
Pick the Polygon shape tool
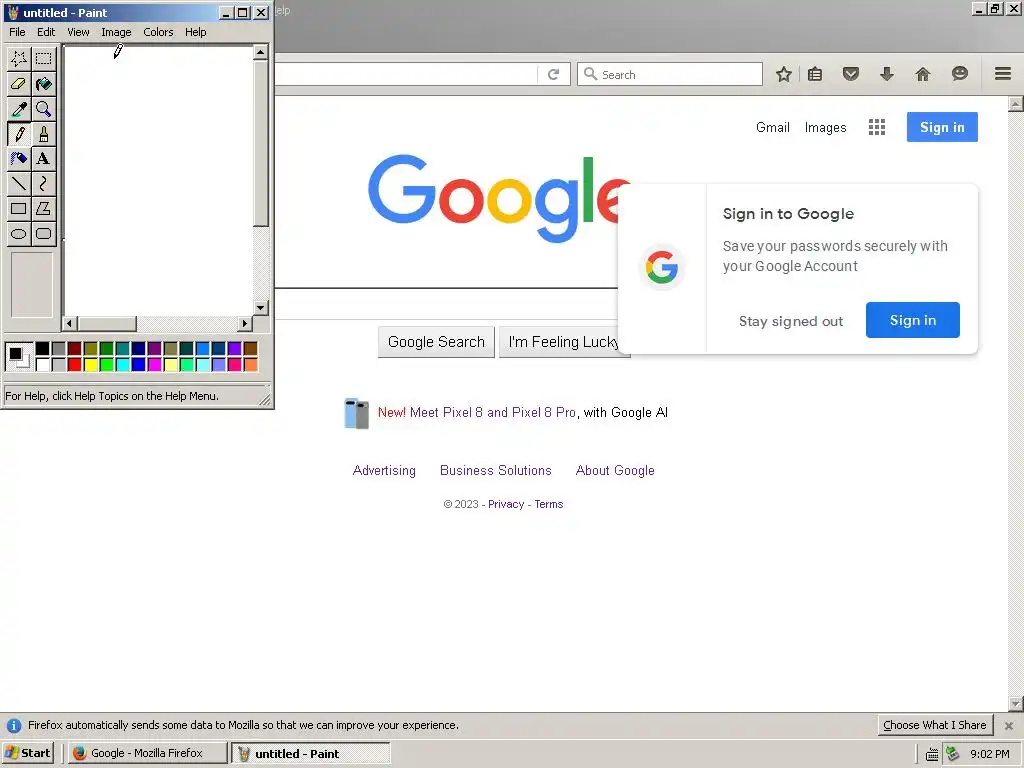click(44, 209)
